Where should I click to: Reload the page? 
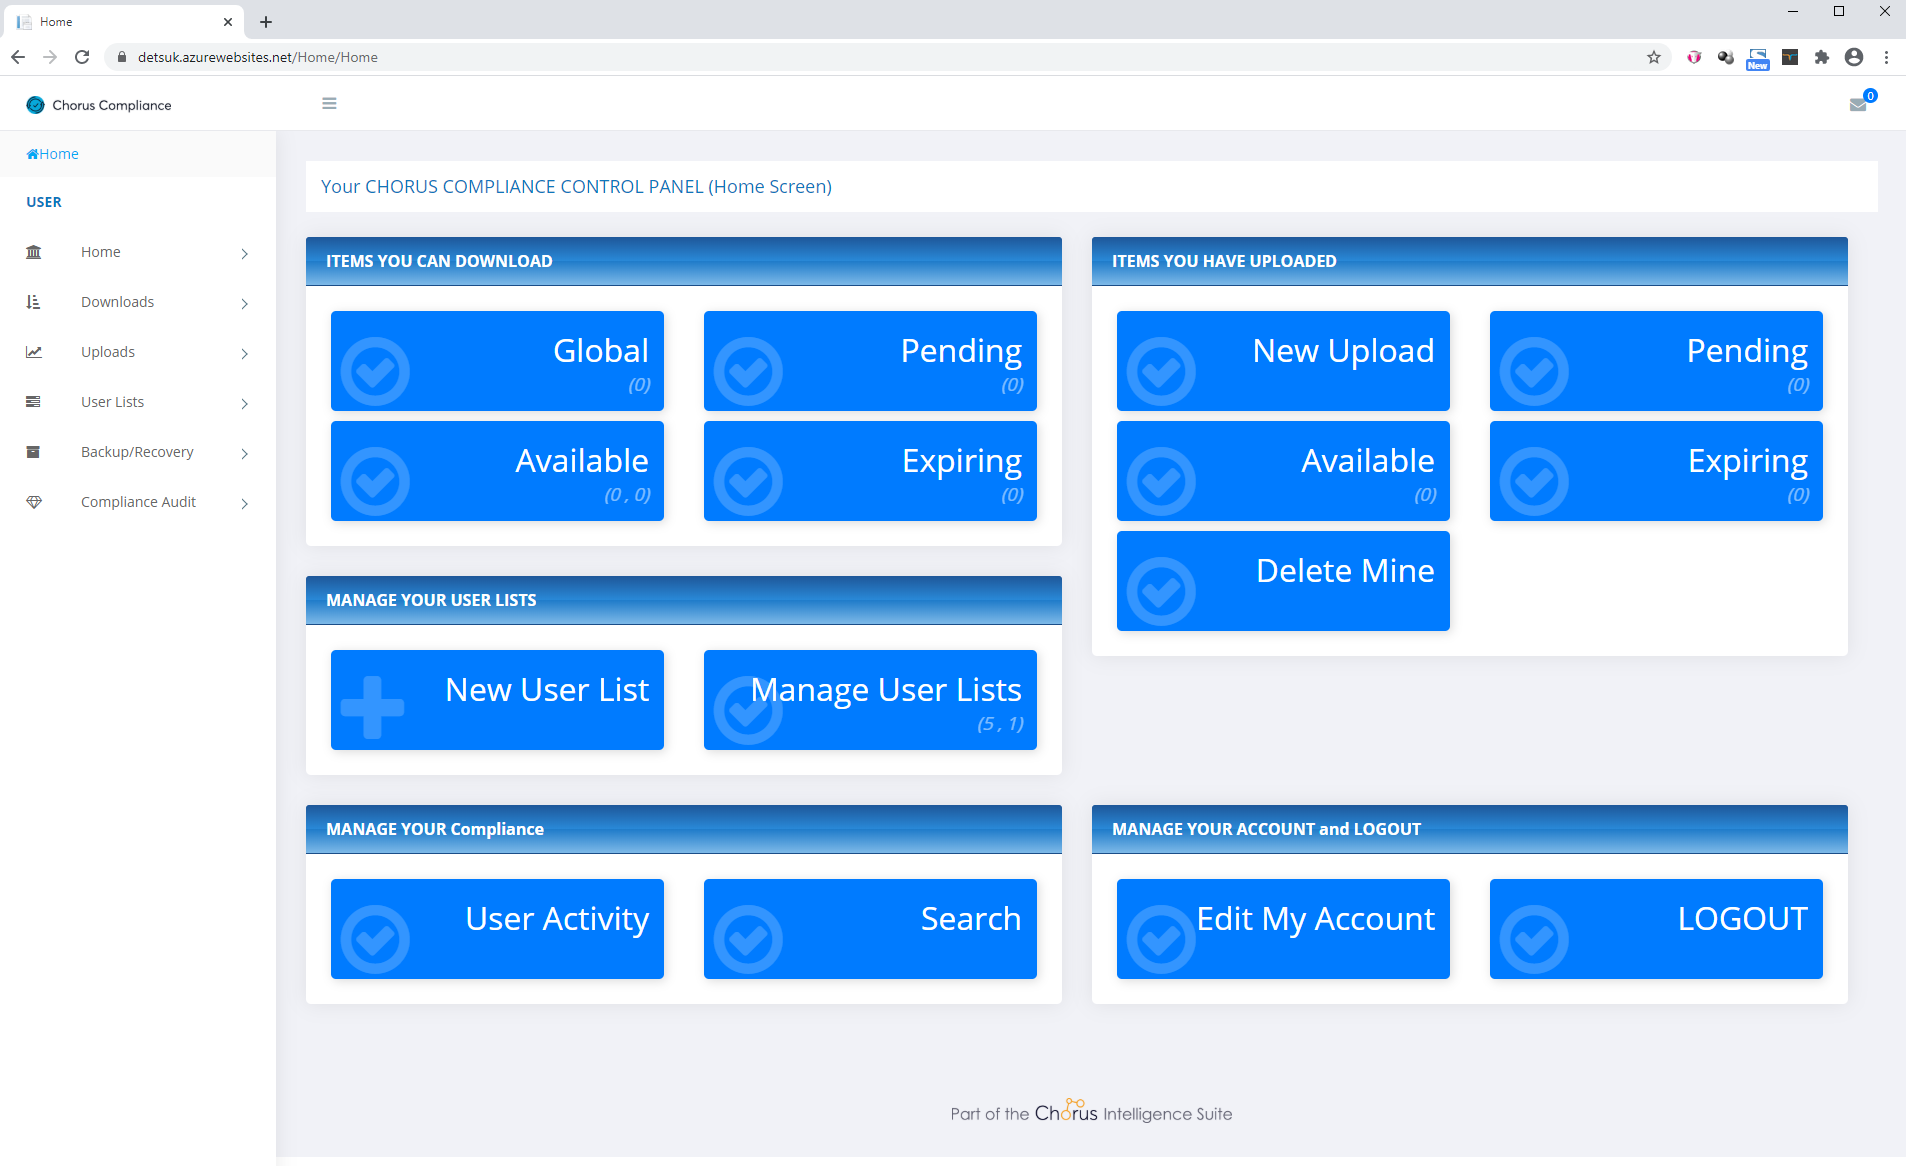point(82,57)
